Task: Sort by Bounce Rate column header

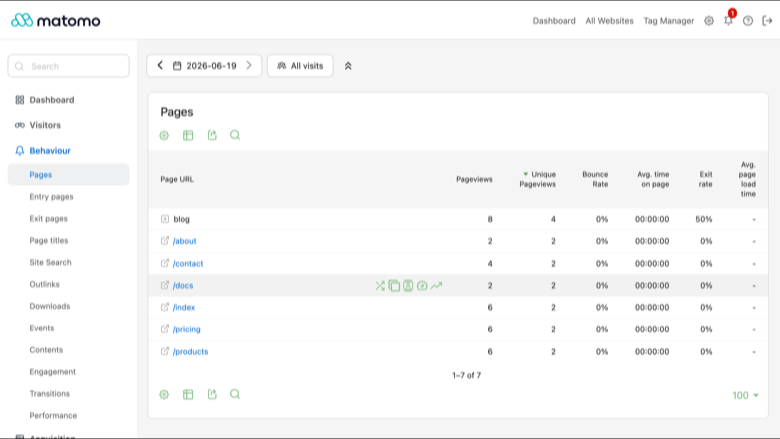Action: 595,179
